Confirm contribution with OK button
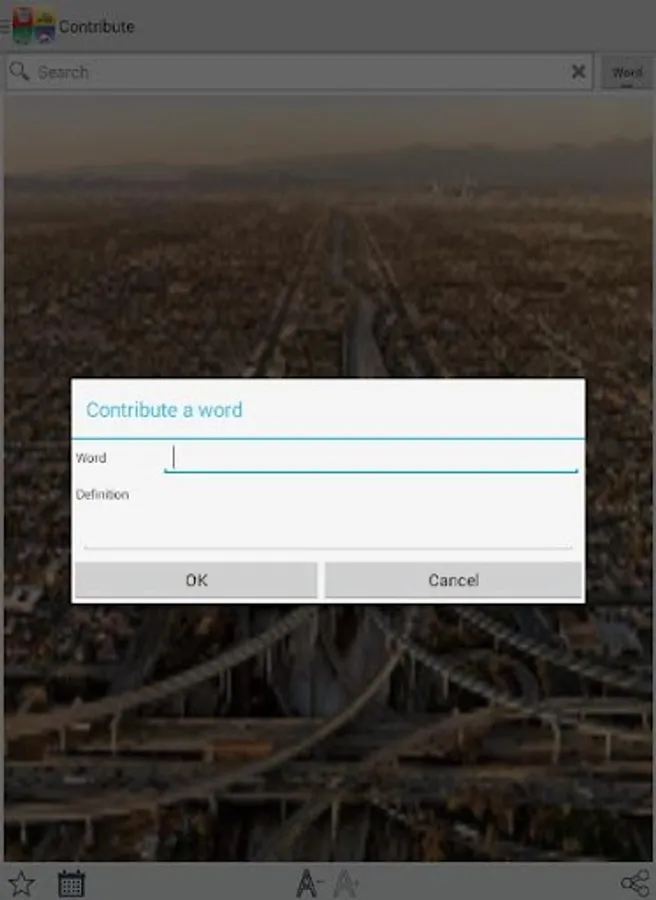656x900 pixels. (196, 580)
